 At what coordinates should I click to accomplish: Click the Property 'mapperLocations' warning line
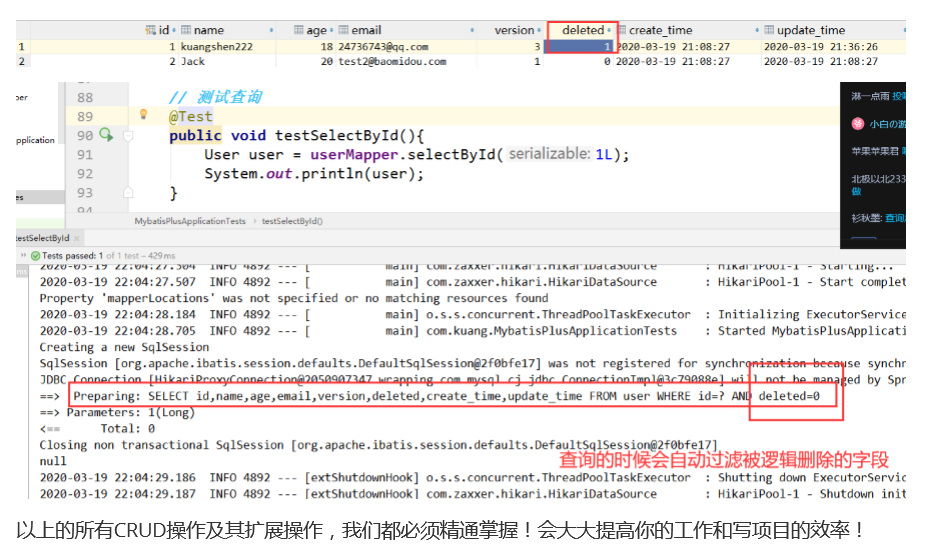293,298
